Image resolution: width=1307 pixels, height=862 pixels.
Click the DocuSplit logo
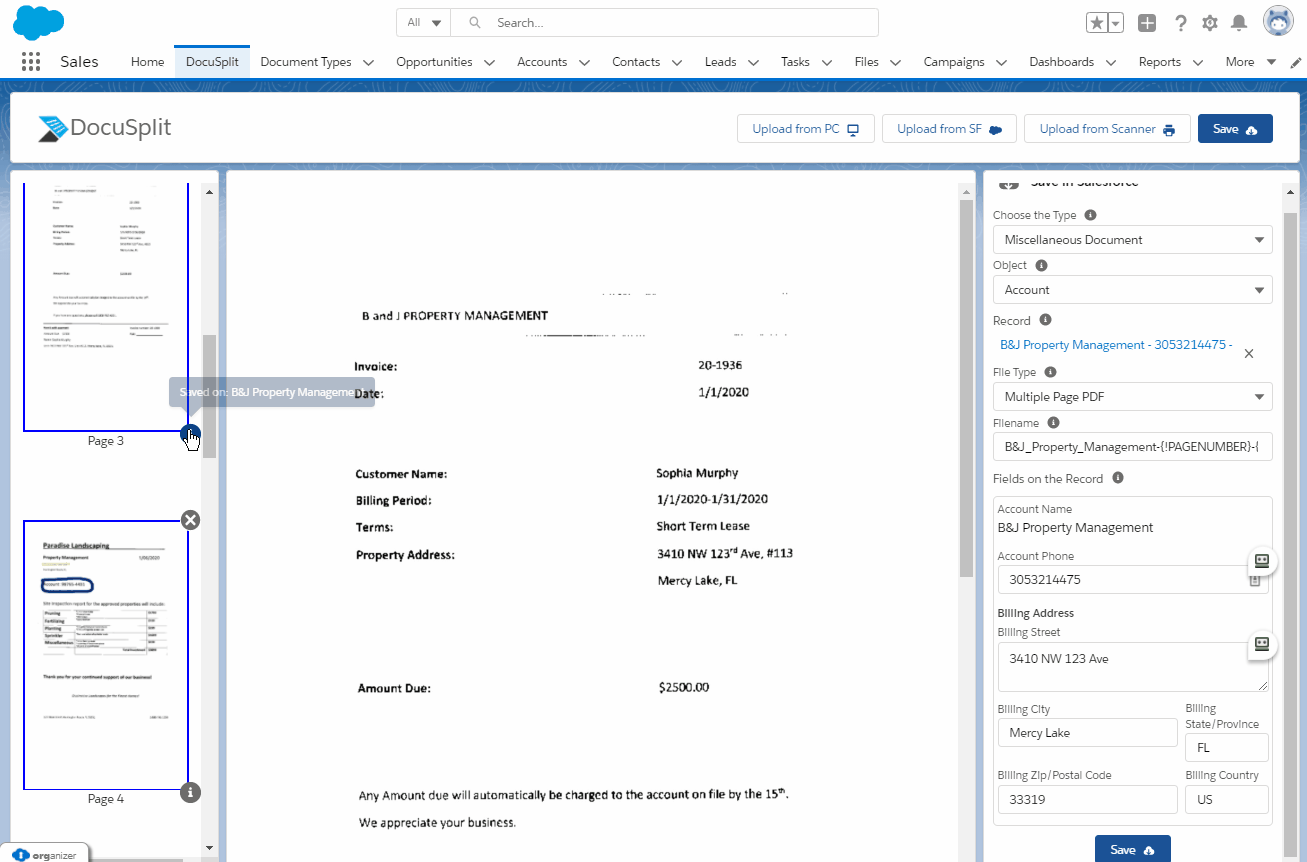coord(104,128)
